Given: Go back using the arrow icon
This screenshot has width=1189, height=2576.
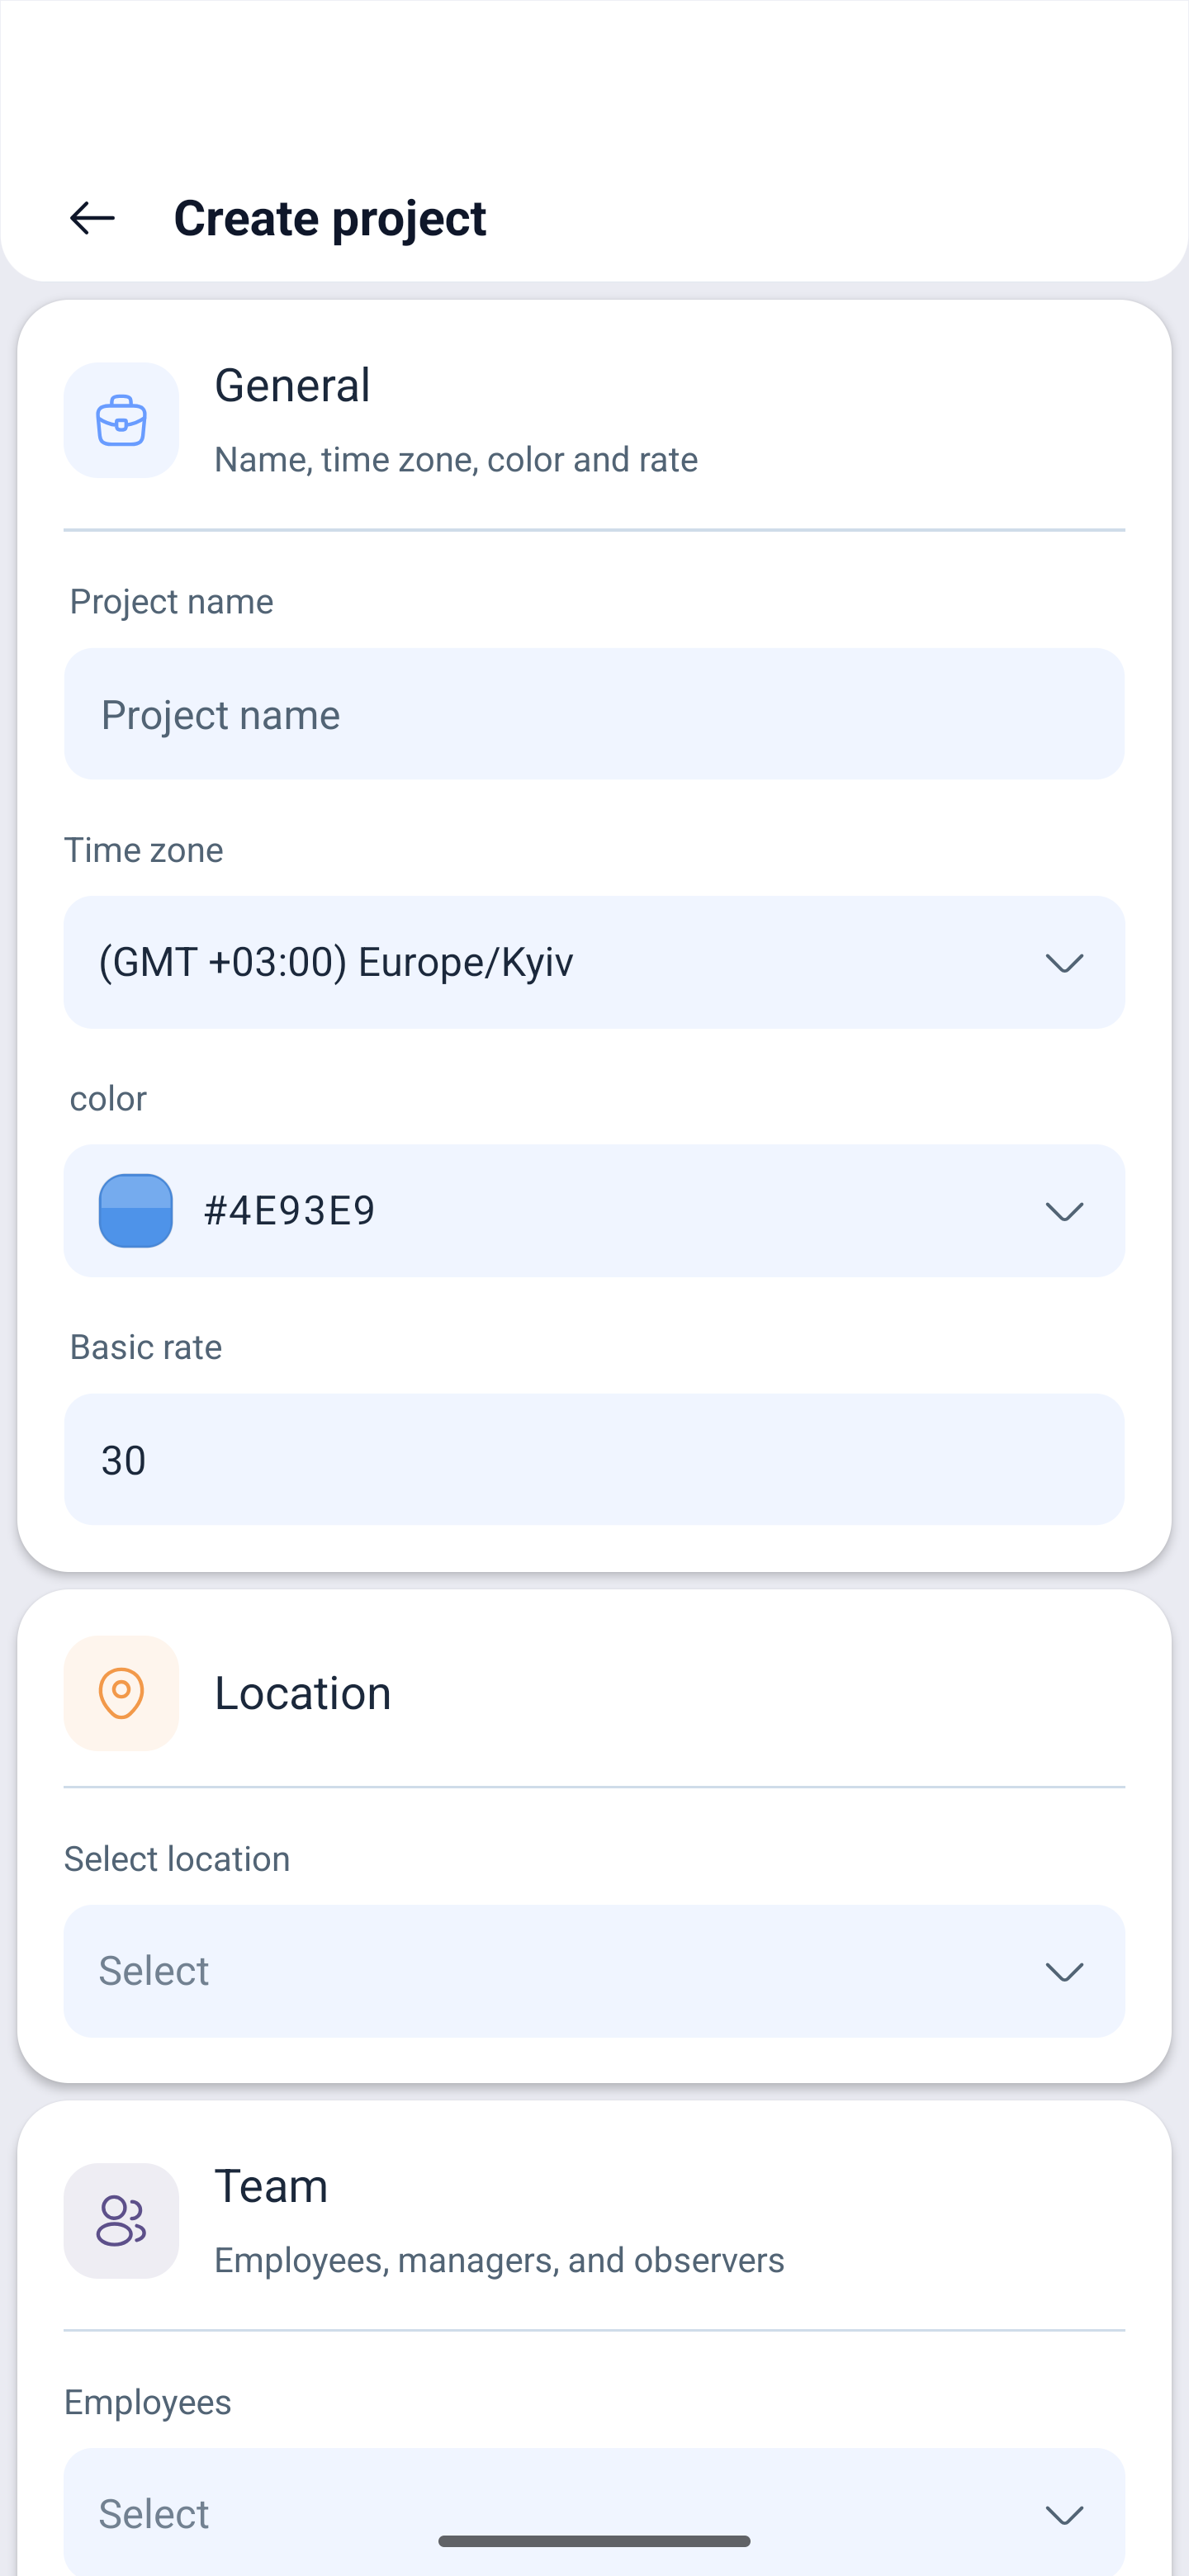Looking at the screenshot, I should (92, 218).
